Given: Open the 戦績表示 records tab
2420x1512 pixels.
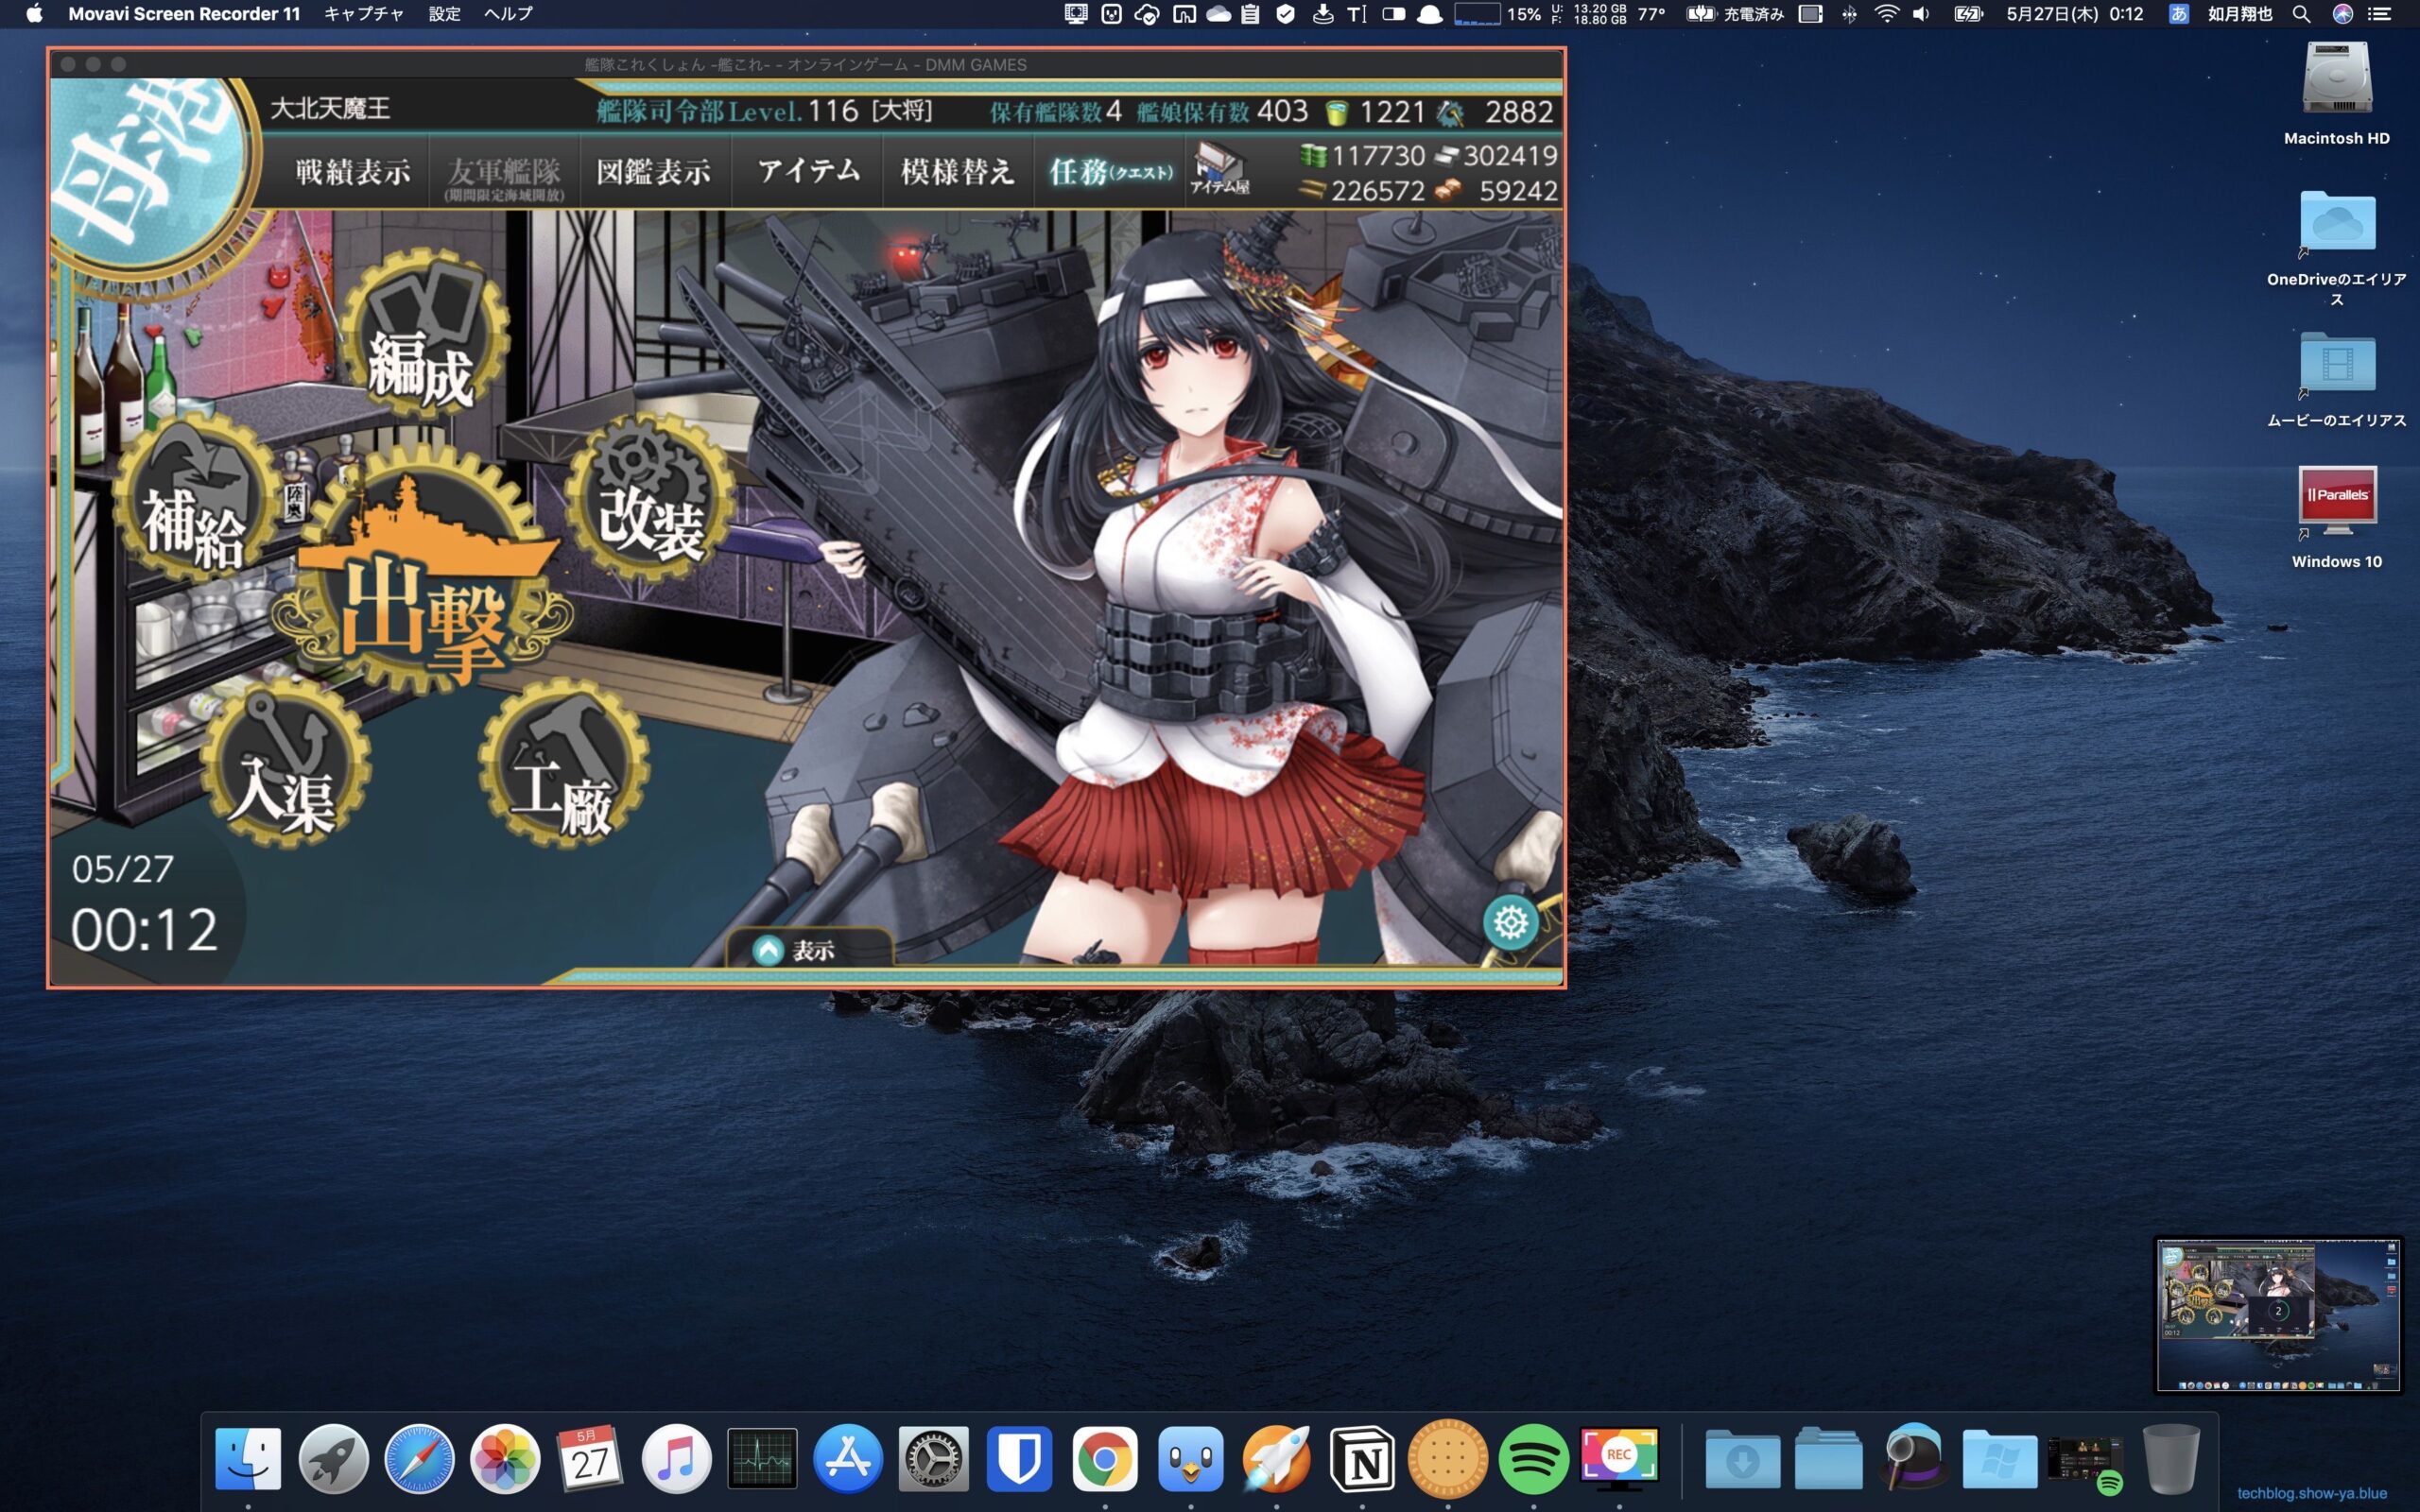Looking at the screenshot, I should [x=352, y=172].
